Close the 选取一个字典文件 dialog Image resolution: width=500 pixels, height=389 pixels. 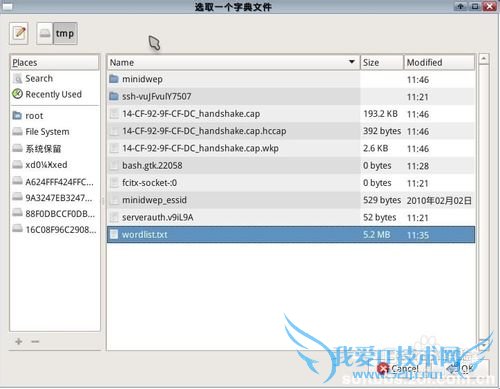490,6
